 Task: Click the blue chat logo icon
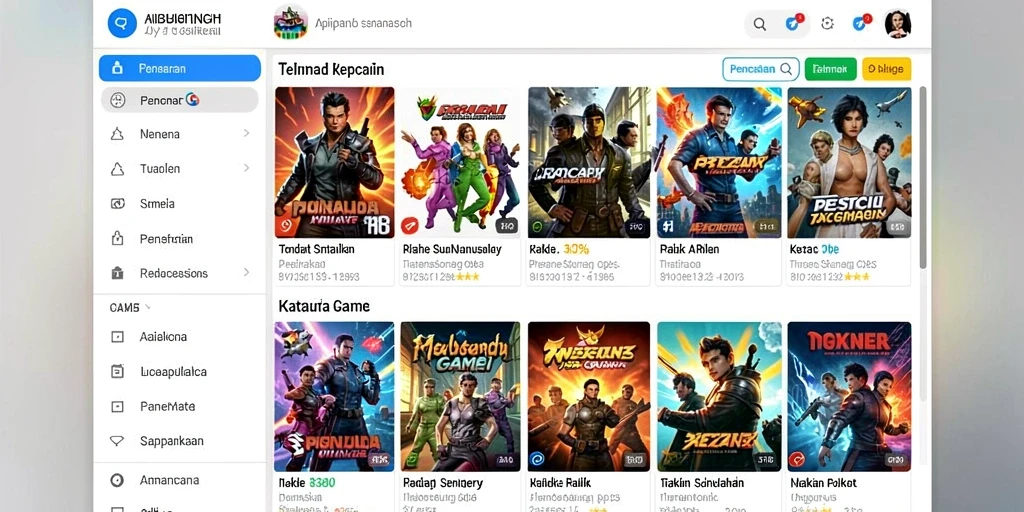[x=122, y=24]
